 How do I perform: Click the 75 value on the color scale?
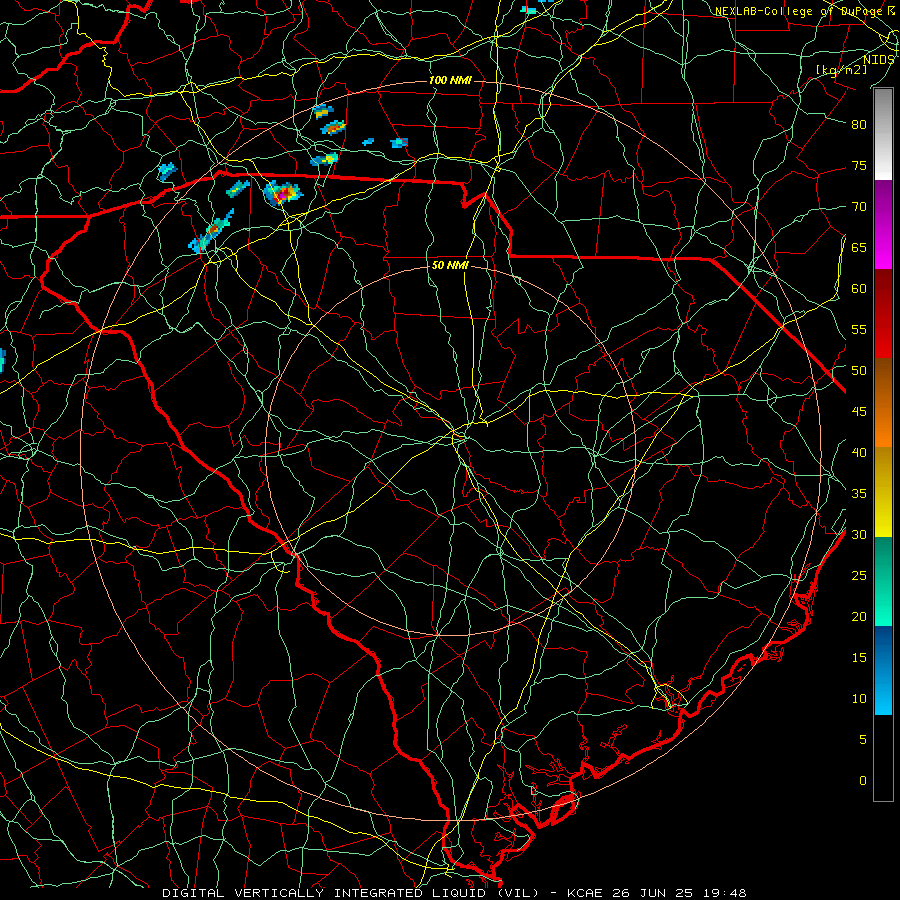(859, 166)
